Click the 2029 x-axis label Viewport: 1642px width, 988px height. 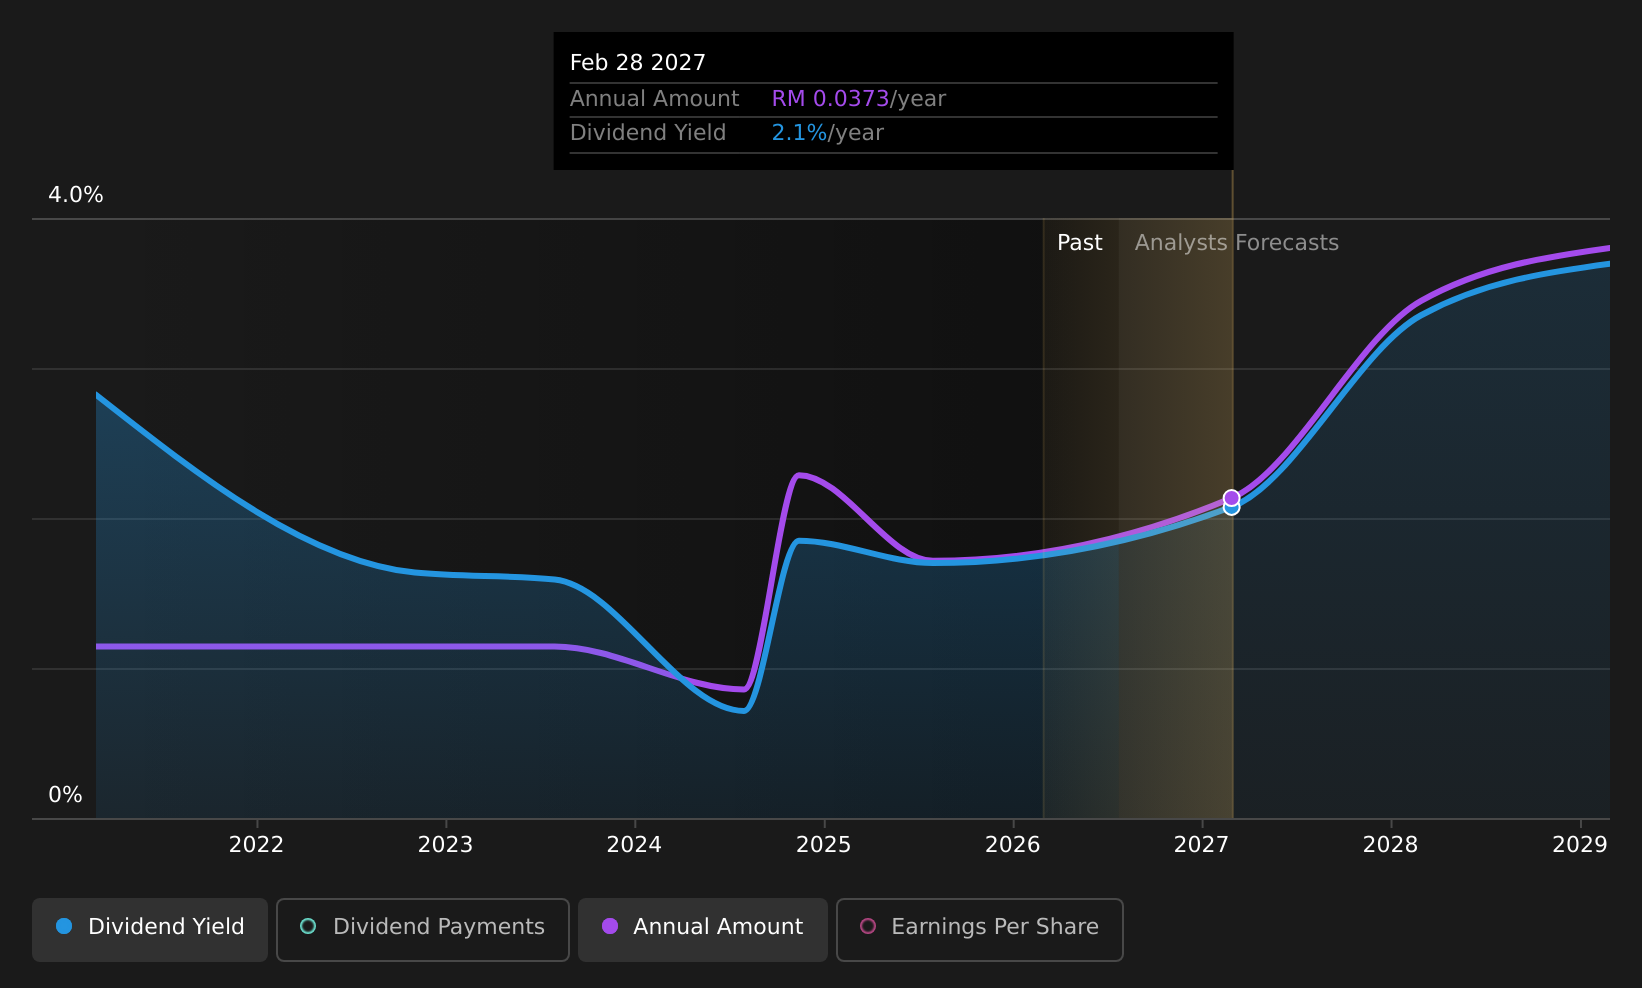pyautogui.click(x=1579, y=845)
